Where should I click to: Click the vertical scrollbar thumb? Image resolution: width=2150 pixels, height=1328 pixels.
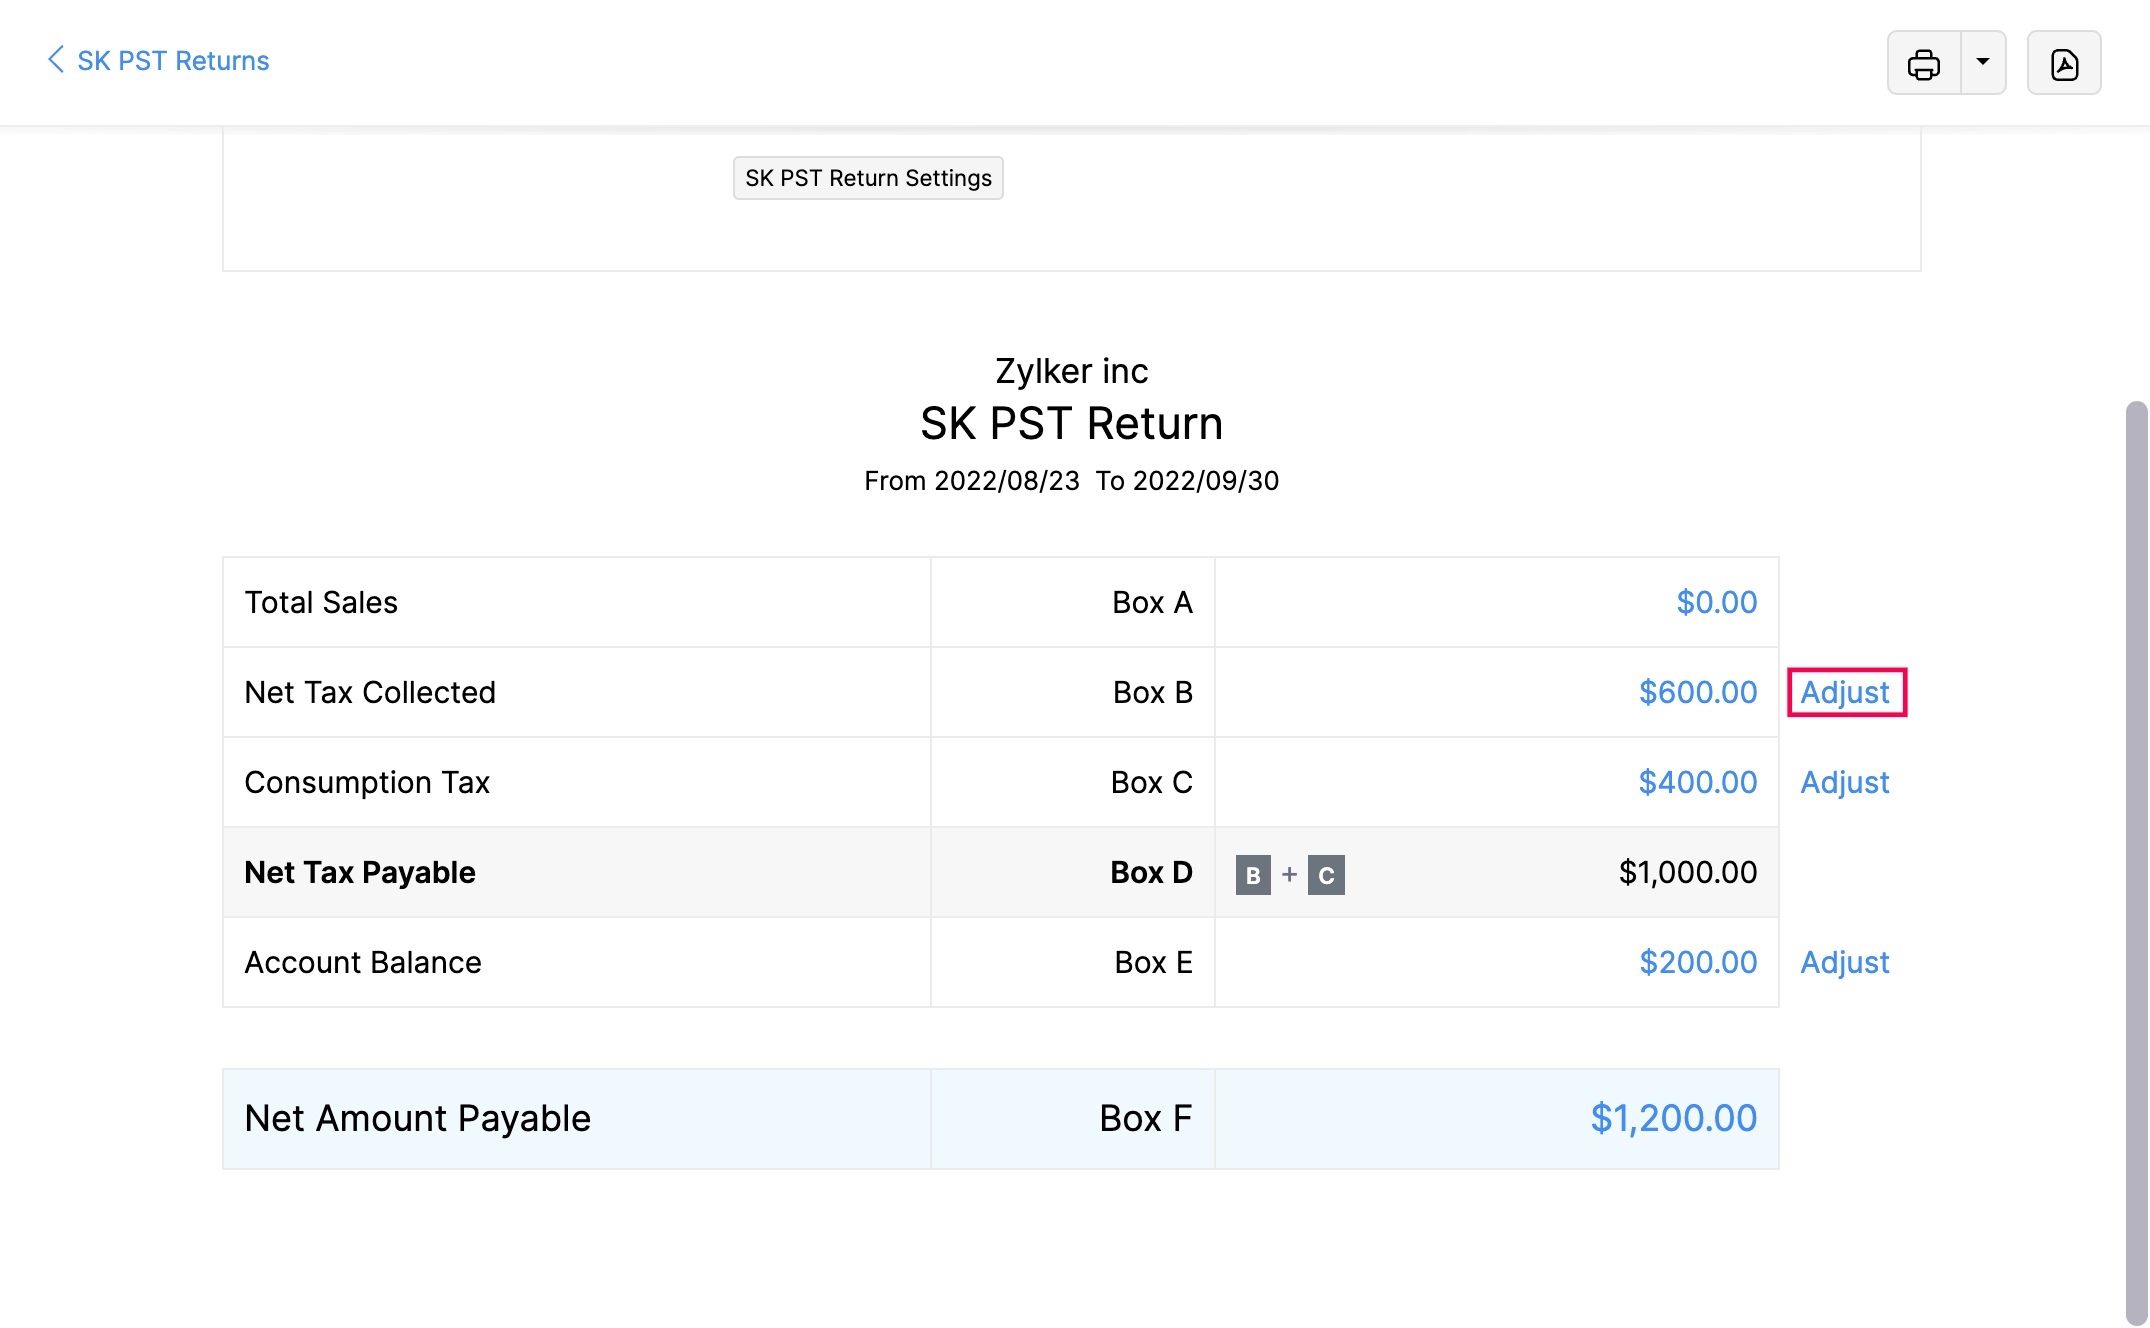(x=2136, y=860)
